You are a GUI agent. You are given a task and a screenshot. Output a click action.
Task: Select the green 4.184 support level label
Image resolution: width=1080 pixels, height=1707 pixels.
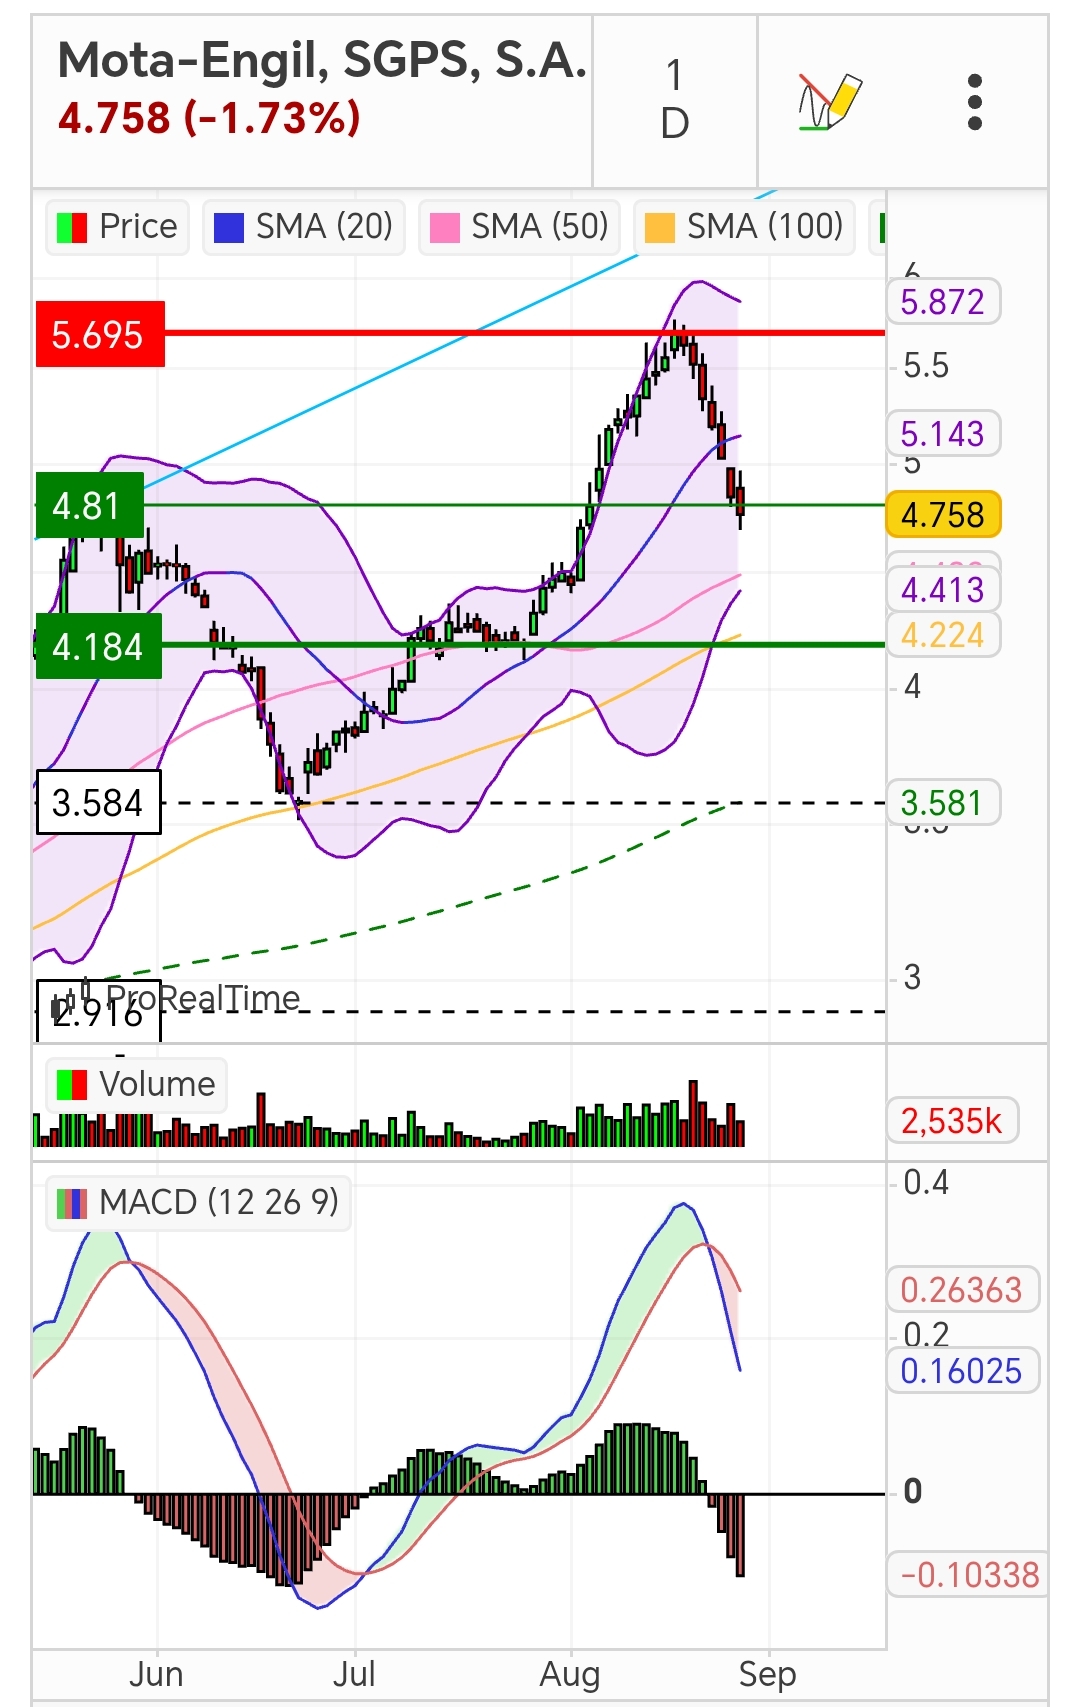click(x=99, y=646)
